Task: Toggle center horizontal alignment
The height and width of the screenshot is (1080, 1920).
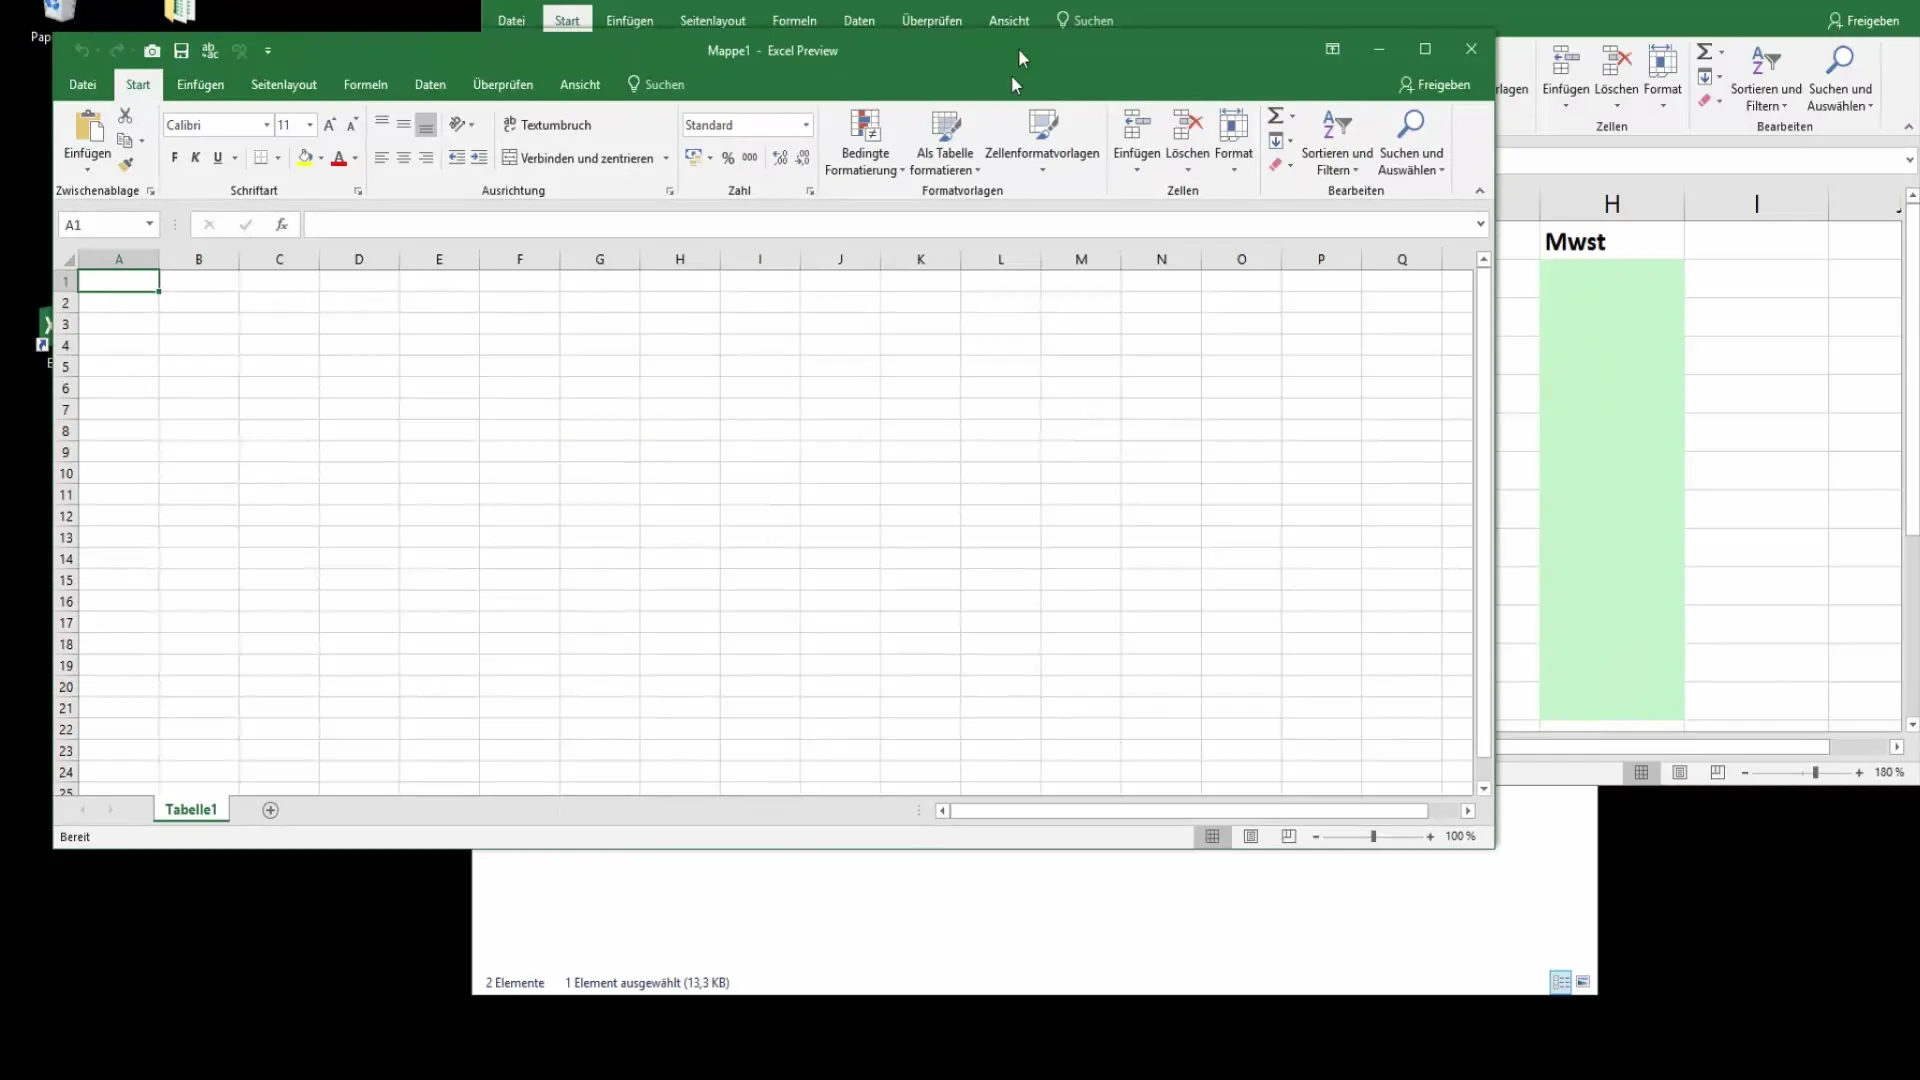Action: [404, 158]
